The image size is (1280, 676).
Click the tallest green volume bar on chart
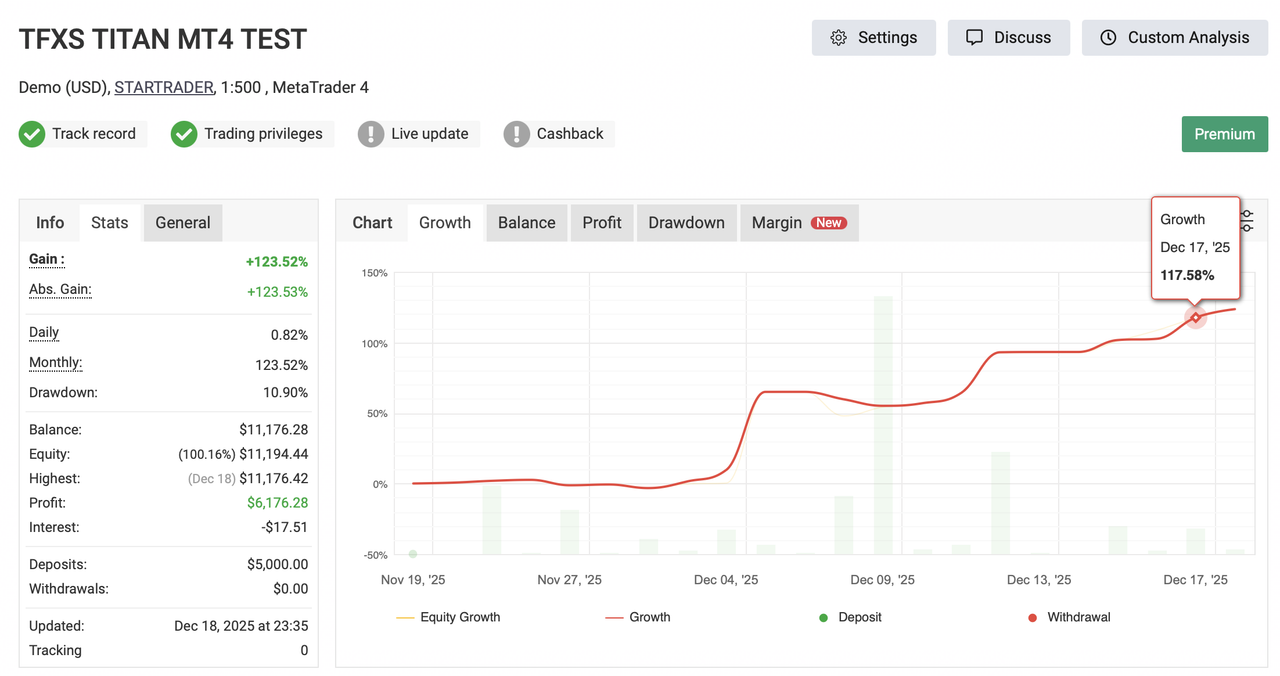click(883, 425)
